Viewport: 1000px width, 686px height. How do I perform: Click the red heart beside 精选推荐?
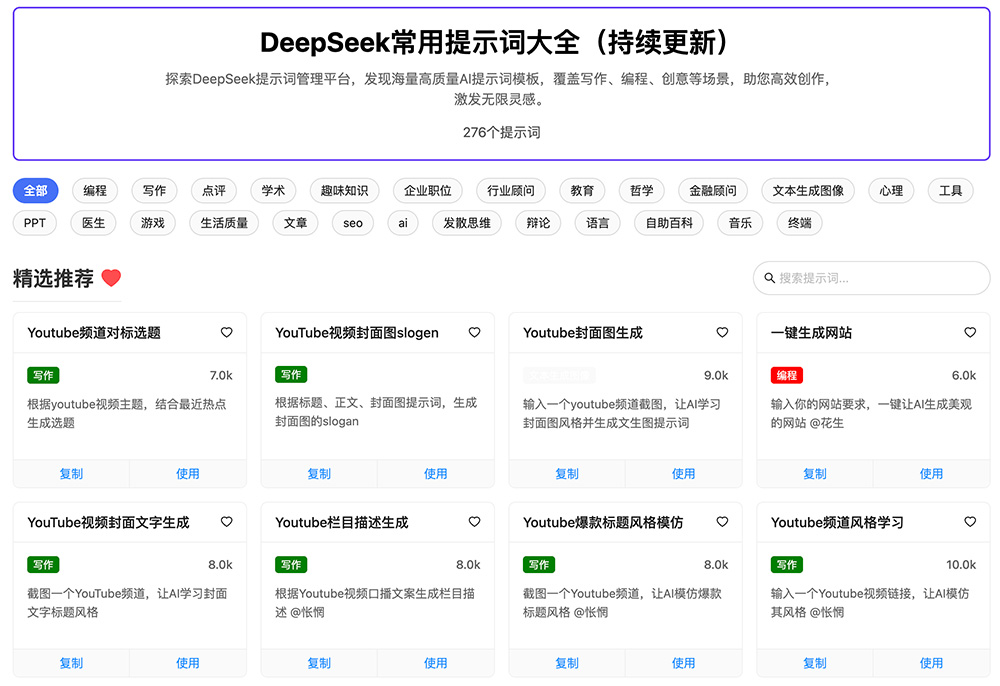(111, 278)
